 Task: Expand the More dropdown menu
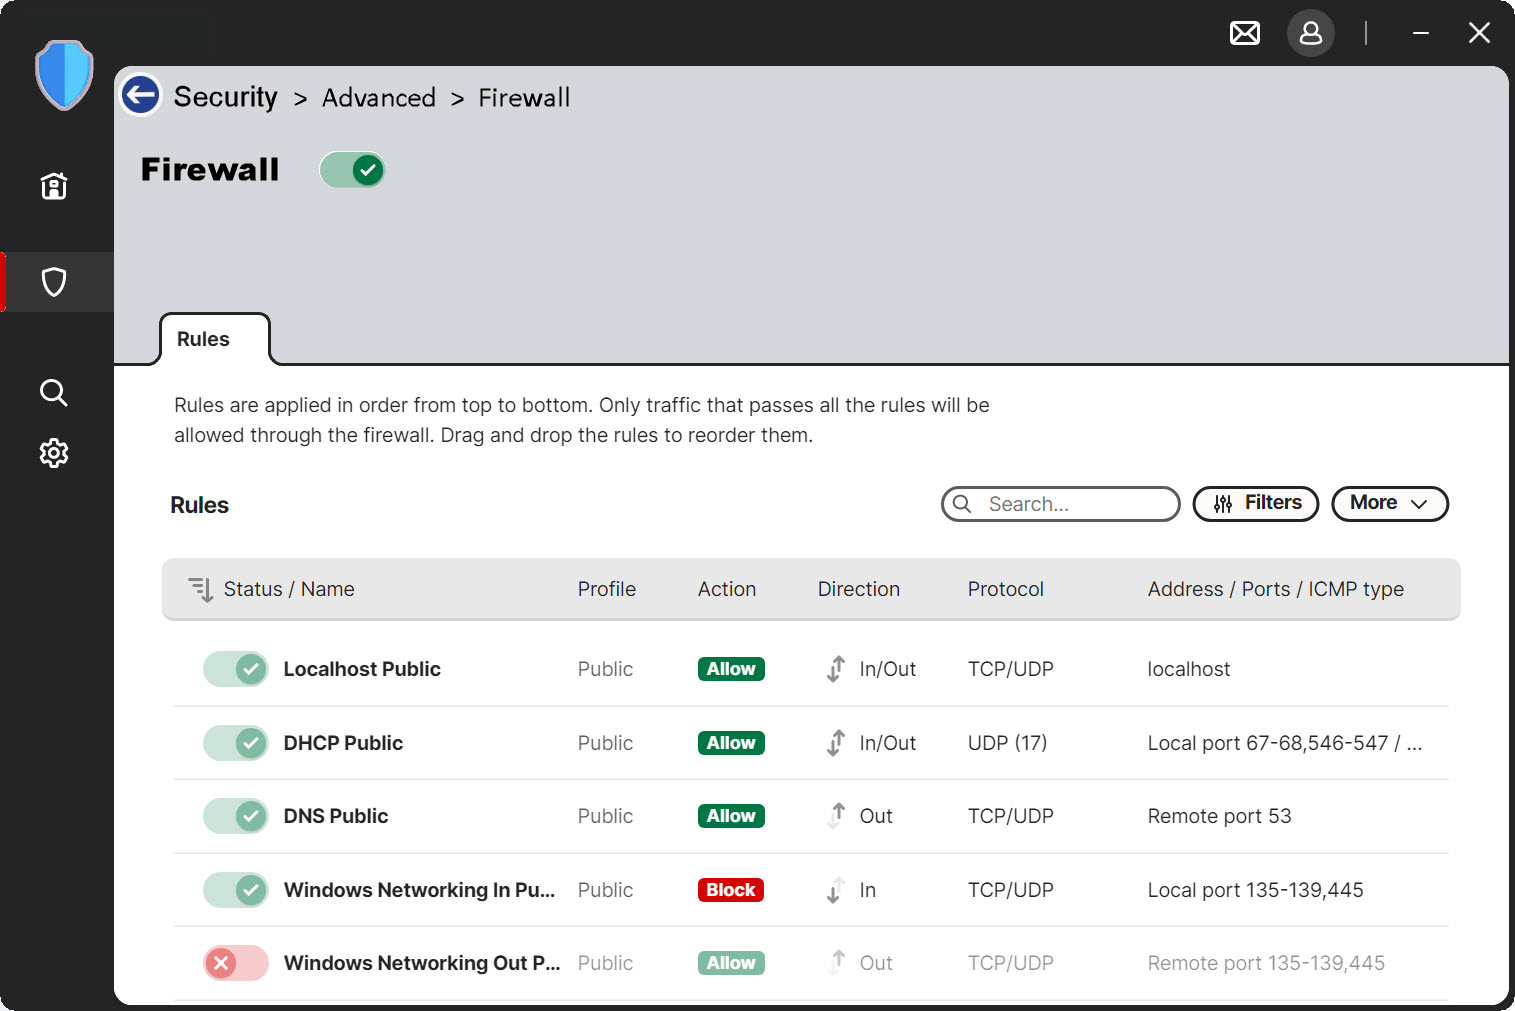1389,504
